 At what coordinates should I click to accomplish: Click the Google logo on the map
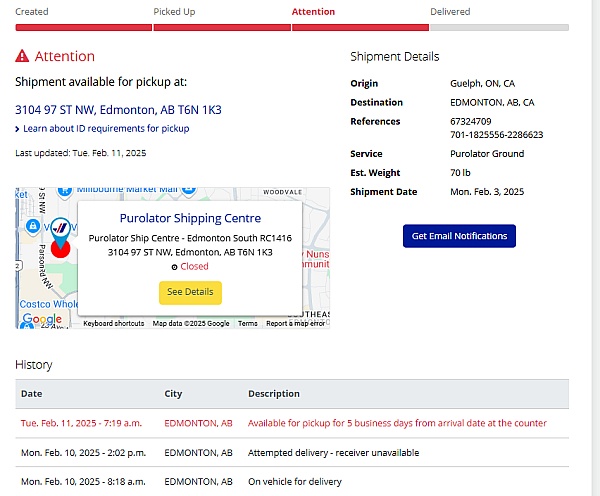[x=42, y=319]
